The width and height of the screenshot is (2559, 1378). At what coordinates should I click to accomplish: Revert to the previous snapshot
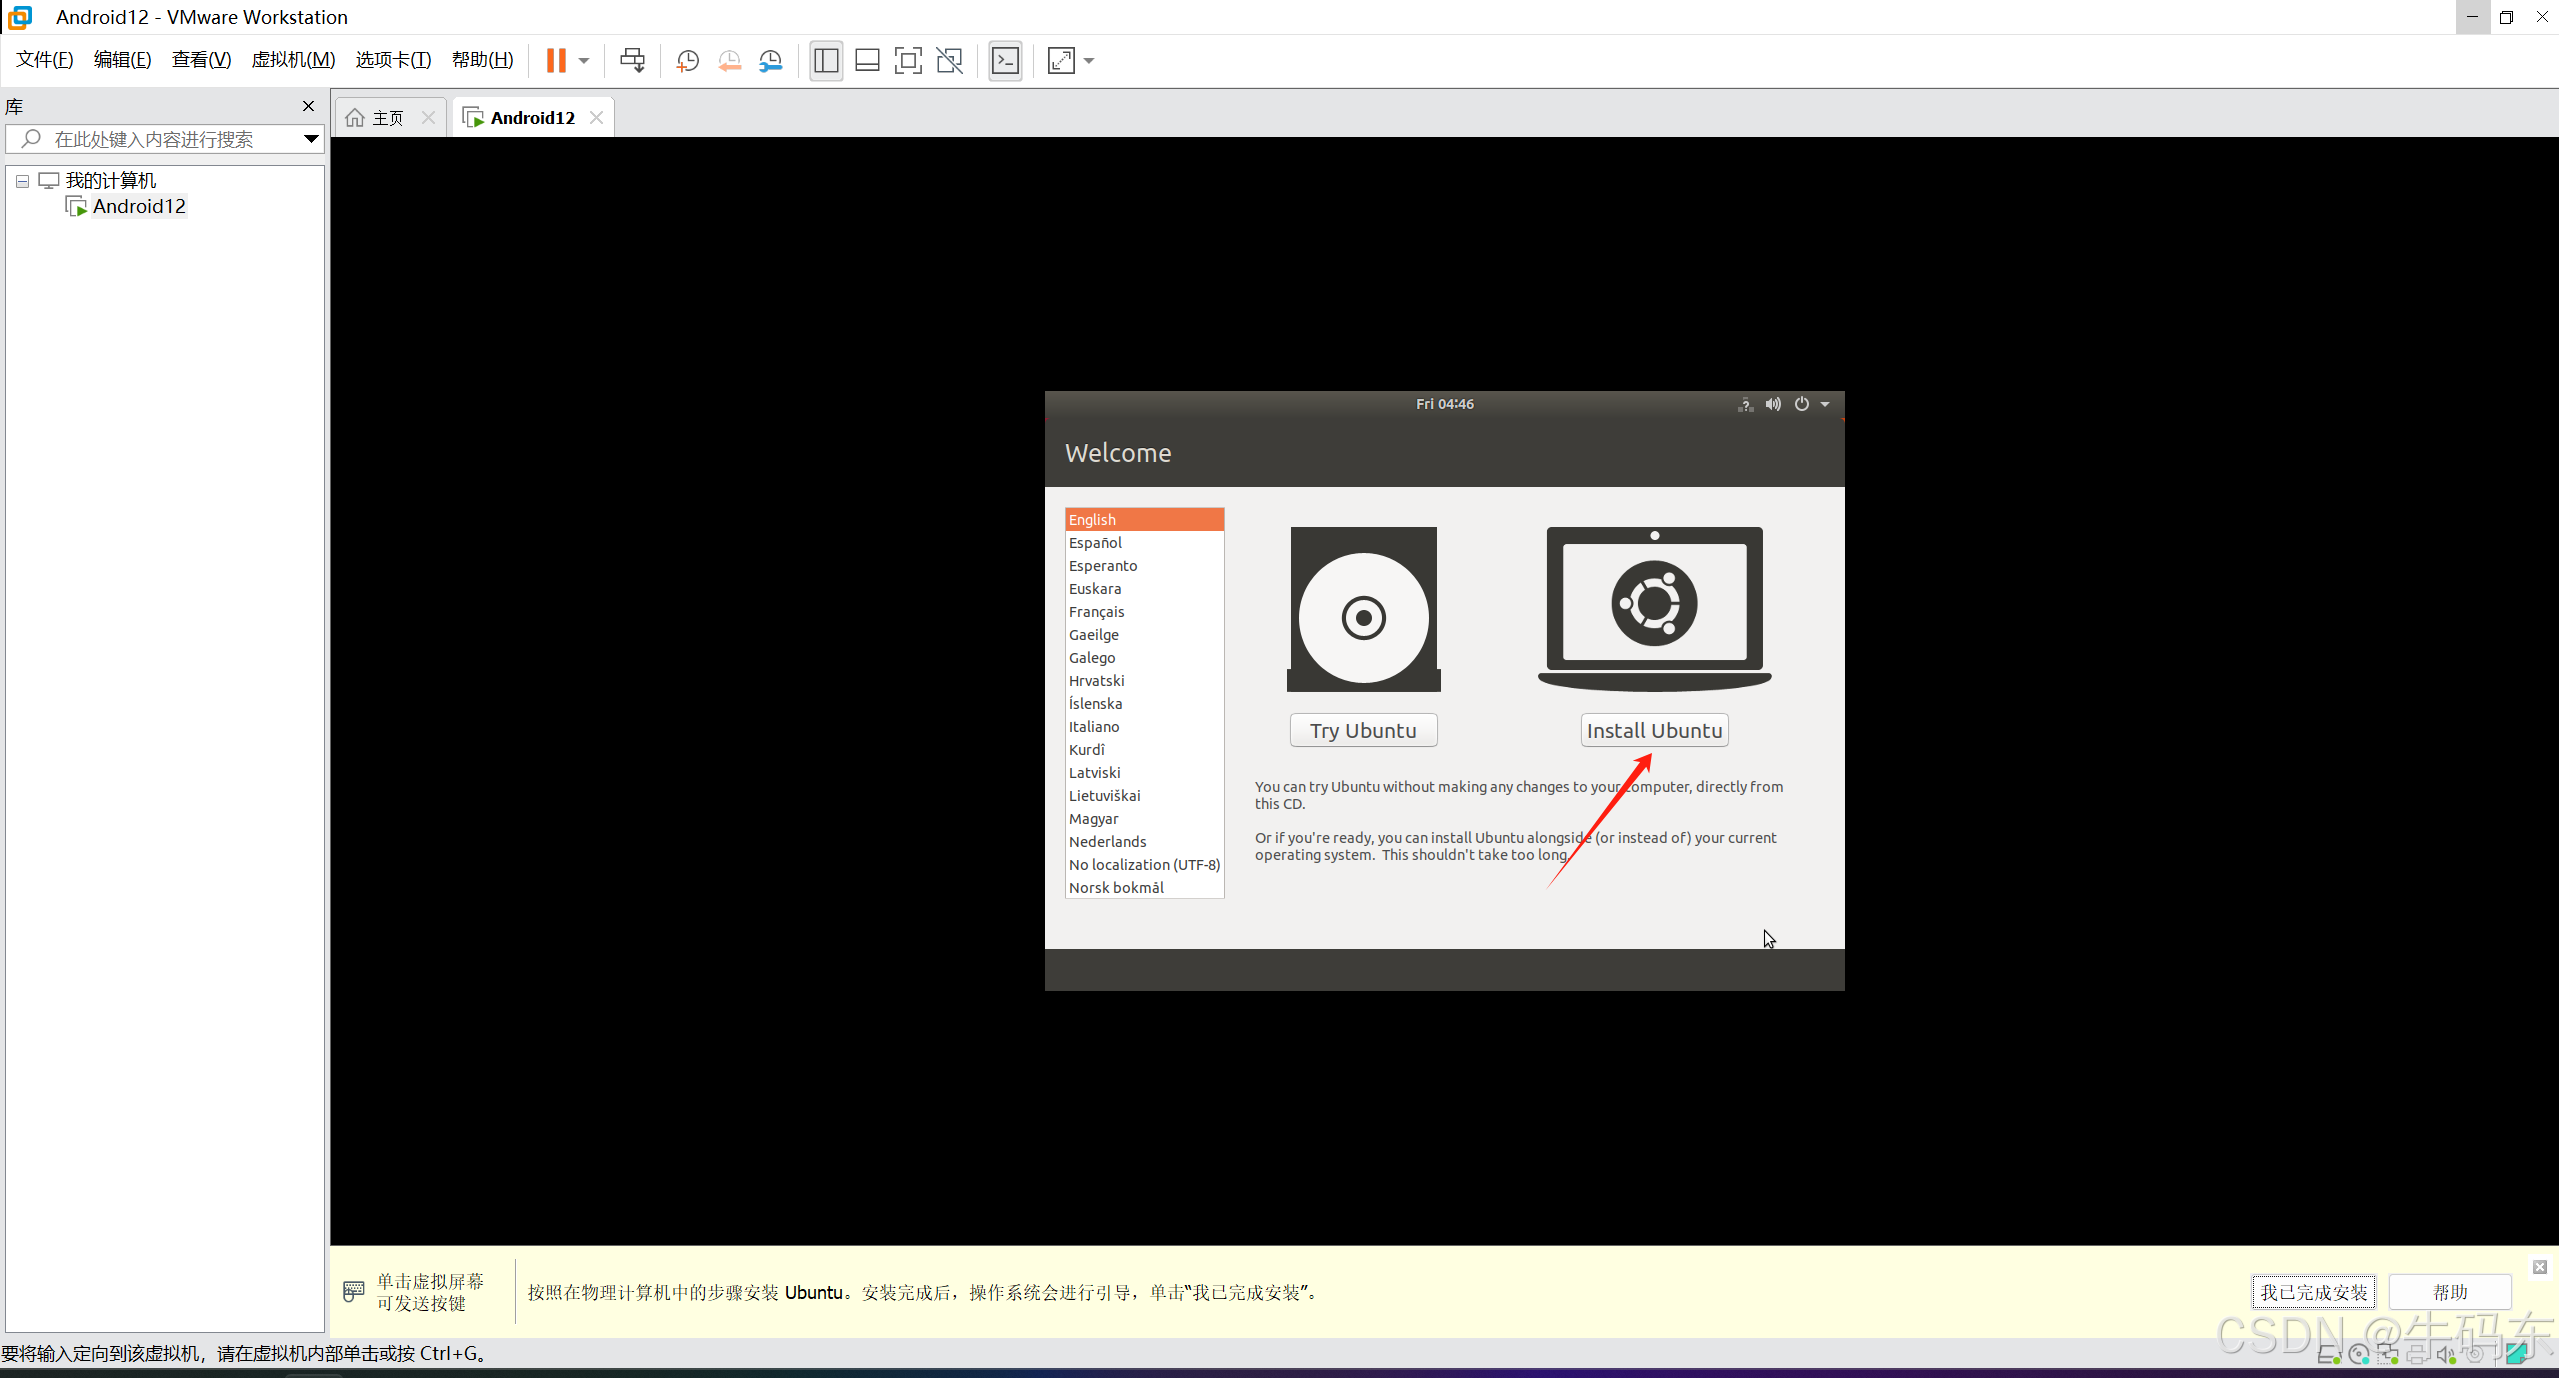(x=729, y=61)
